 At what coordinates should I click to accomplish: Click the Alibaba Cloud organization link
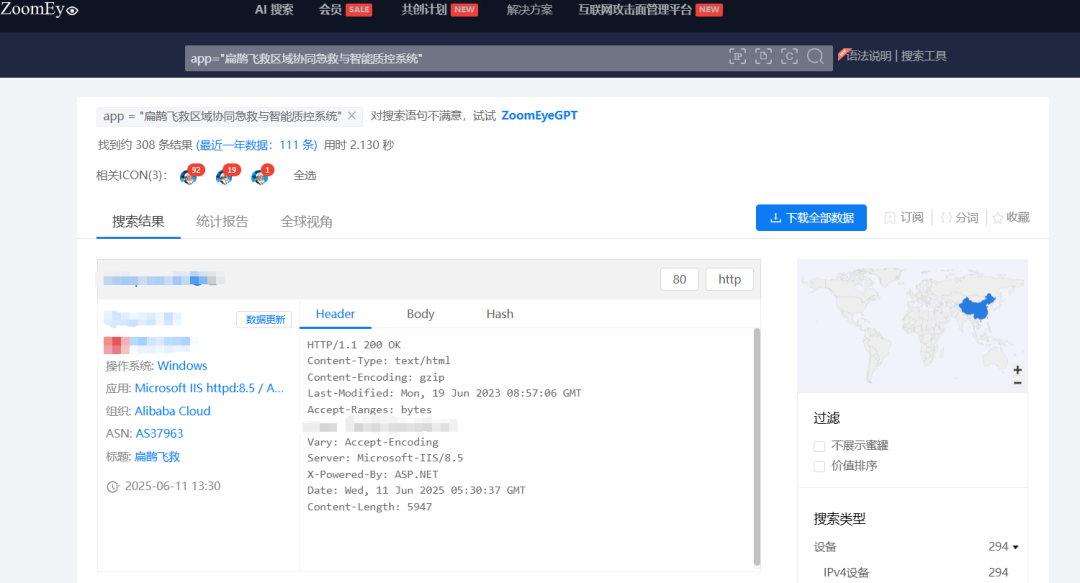click(172, 411)
